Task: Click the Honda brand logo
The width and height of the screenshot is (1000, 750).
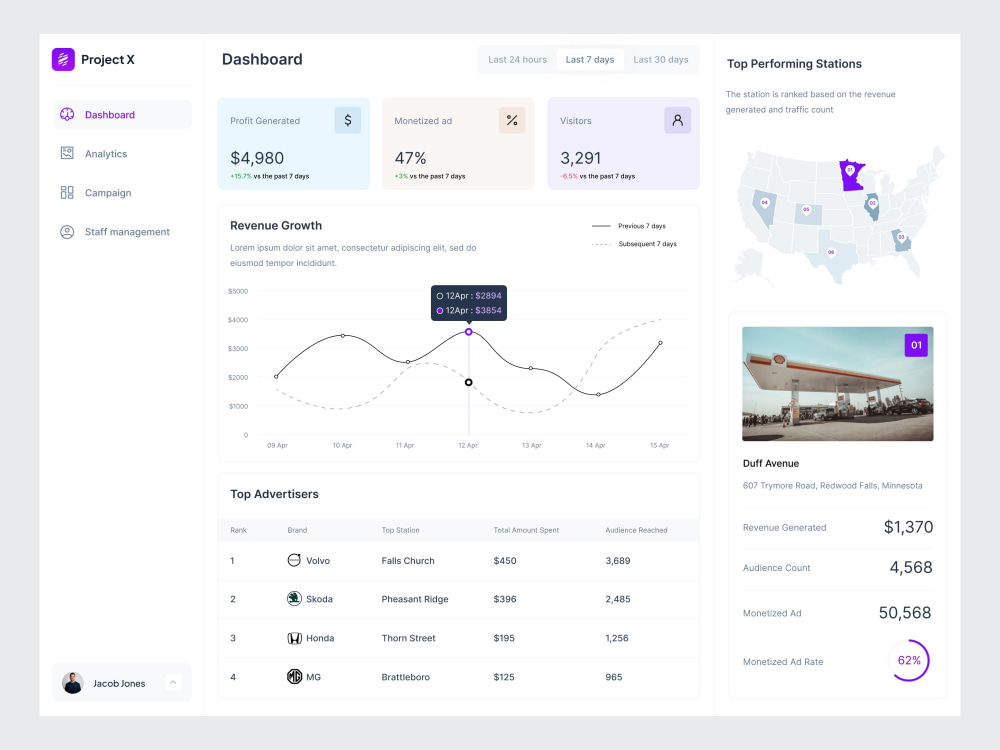Action: tap(294, 638)
